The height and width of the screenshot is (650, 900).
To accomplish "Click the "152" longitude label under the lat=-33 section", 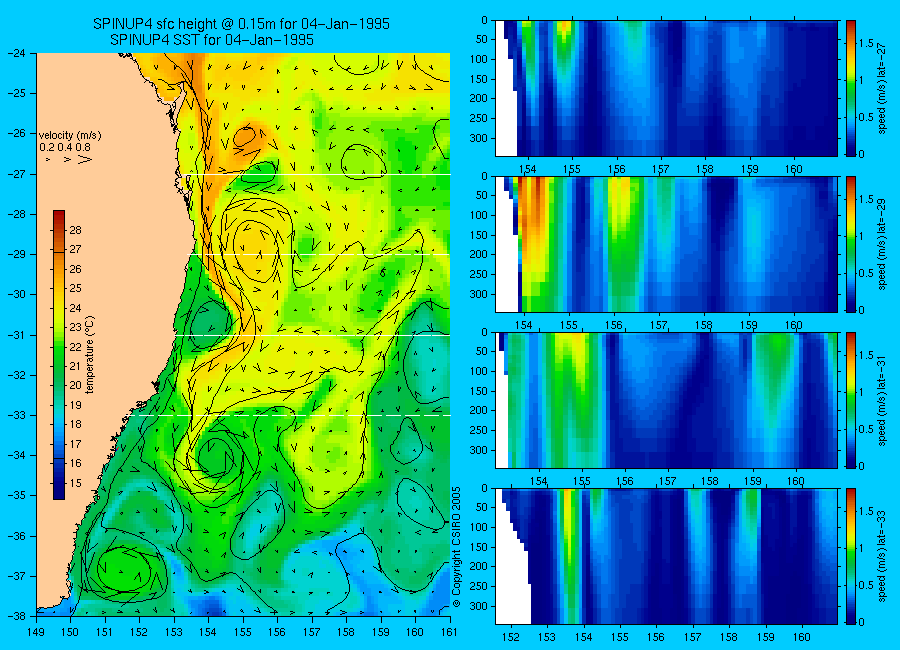I will tap(511, 637).
